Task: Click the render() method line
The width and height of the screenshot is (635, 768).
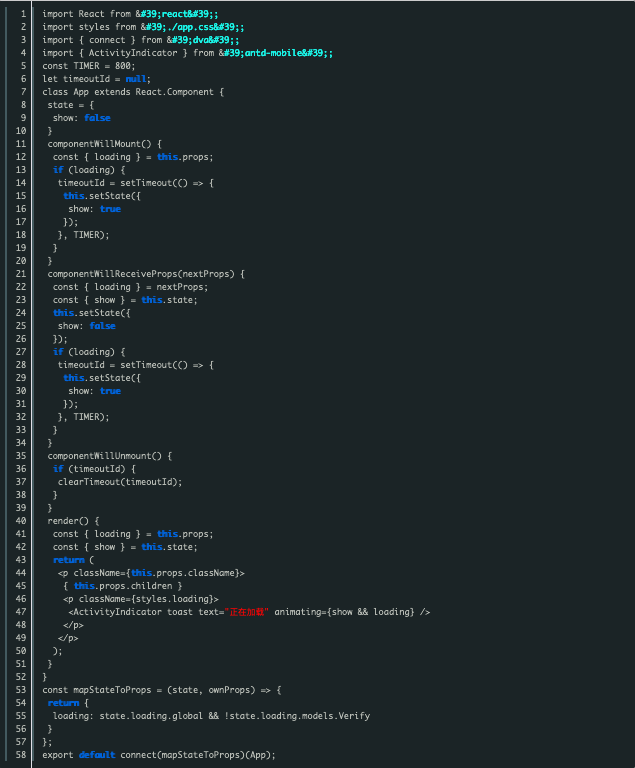Action: (x=74, y=520)
